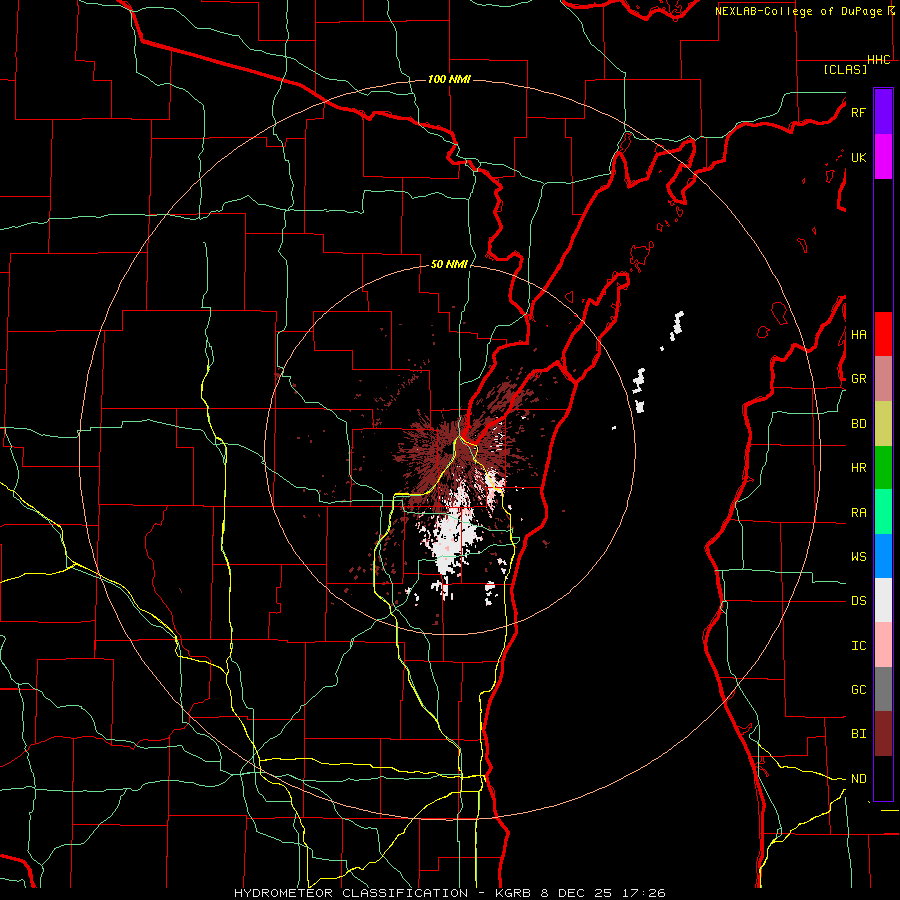Click the UK magenta legend swatch

[883, 157]
